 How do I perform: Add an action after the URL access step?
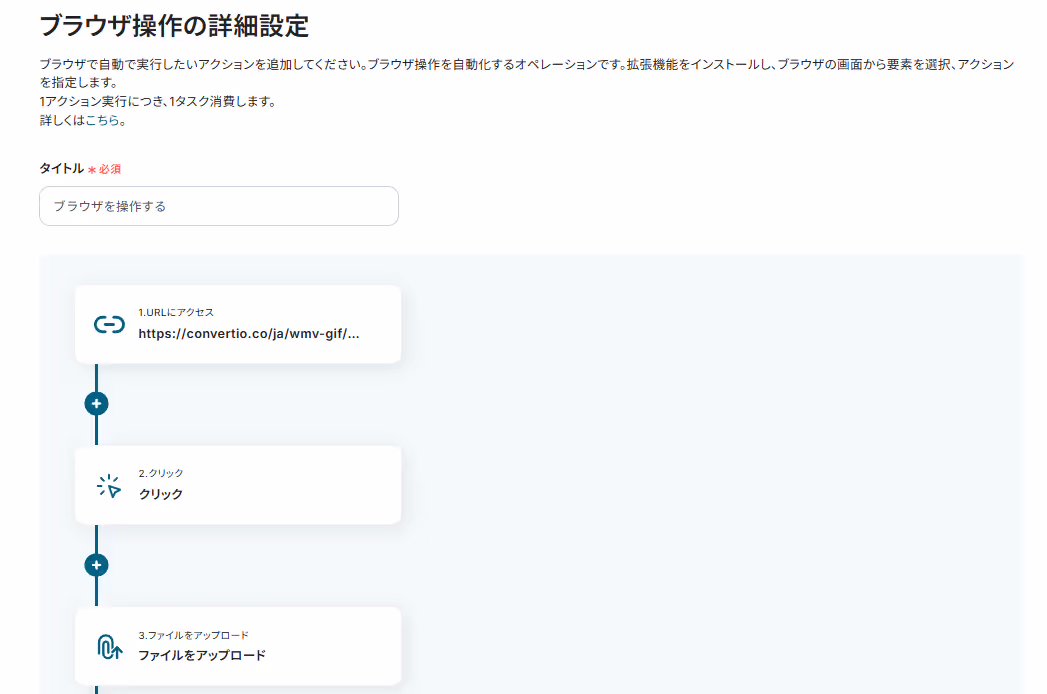click(96, 403)
